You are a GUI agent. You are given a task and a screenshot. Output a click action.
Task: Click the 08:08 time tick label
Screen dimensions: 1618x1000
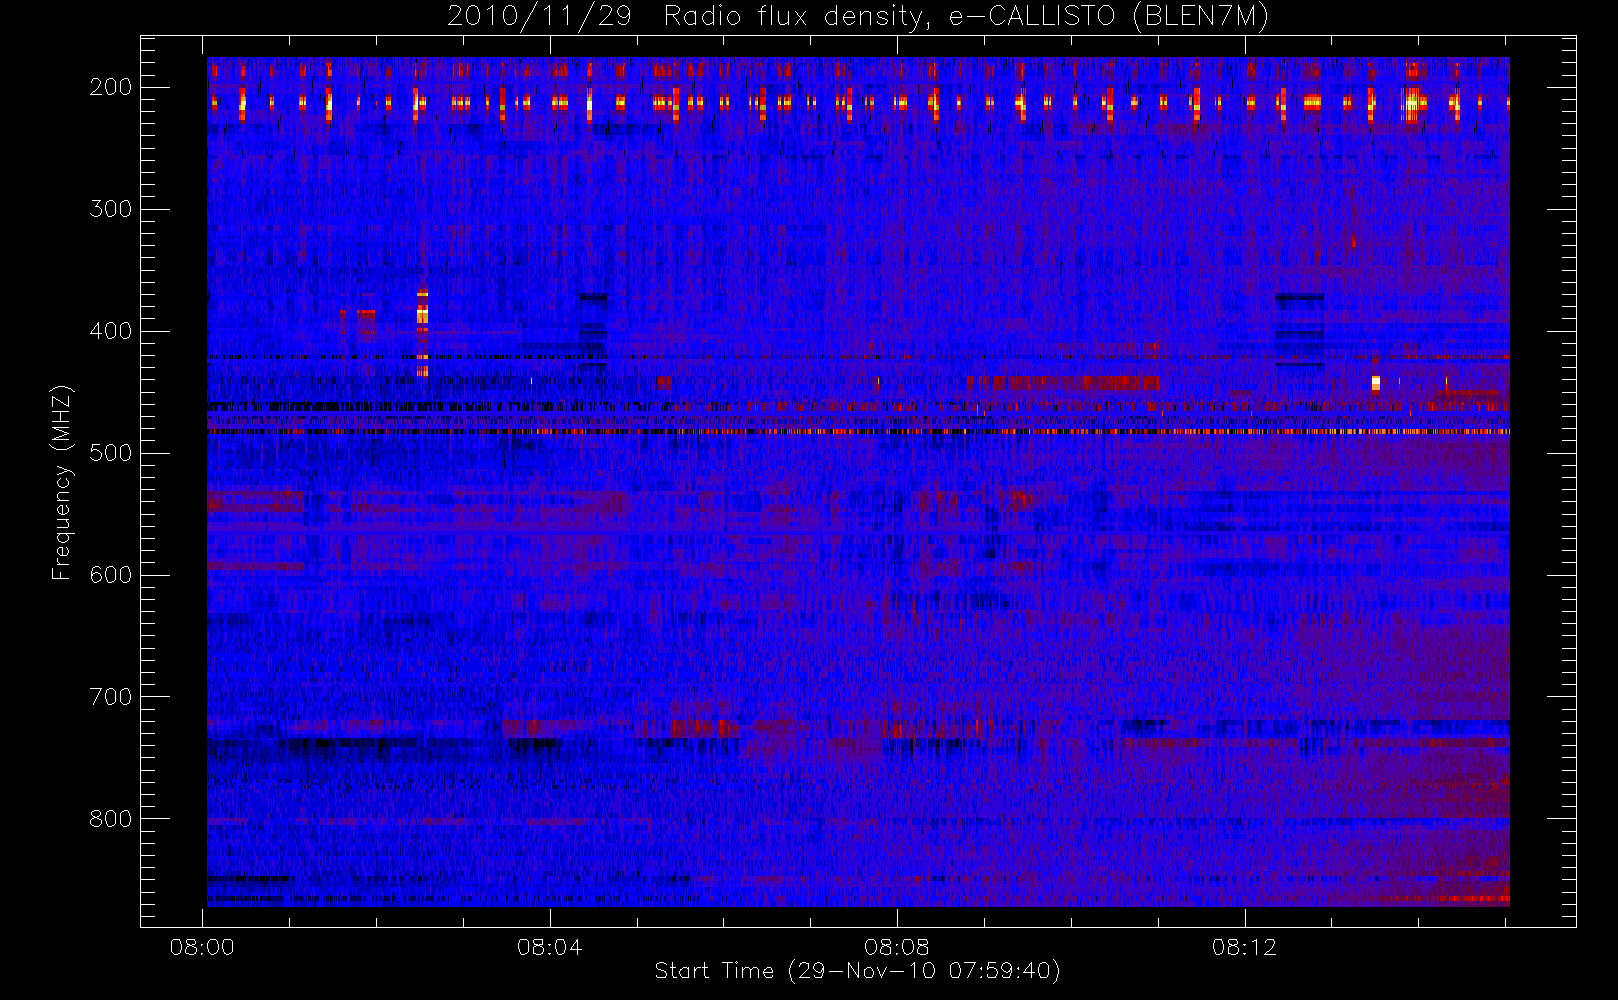point(897,947)
